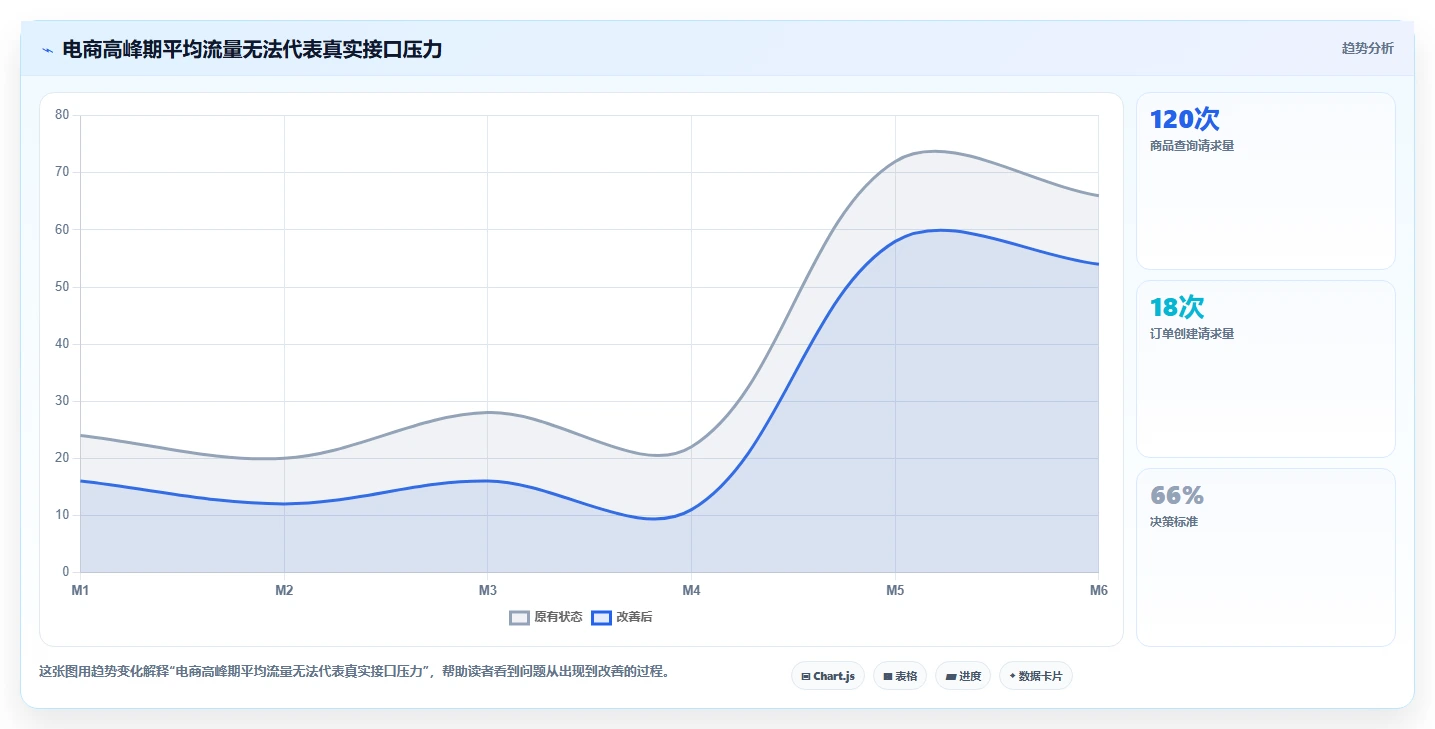Click the lightning icon beside the chart title
The image size is (1435, 729).
(47, 50)
